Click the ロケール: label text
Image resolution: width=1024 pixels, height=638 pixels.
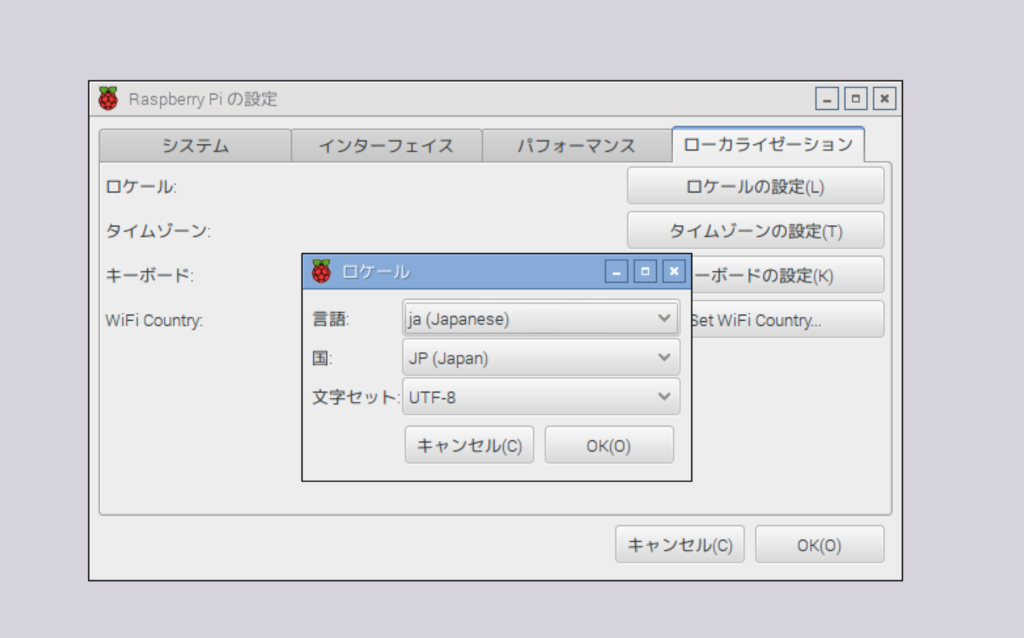click(141, 187)
